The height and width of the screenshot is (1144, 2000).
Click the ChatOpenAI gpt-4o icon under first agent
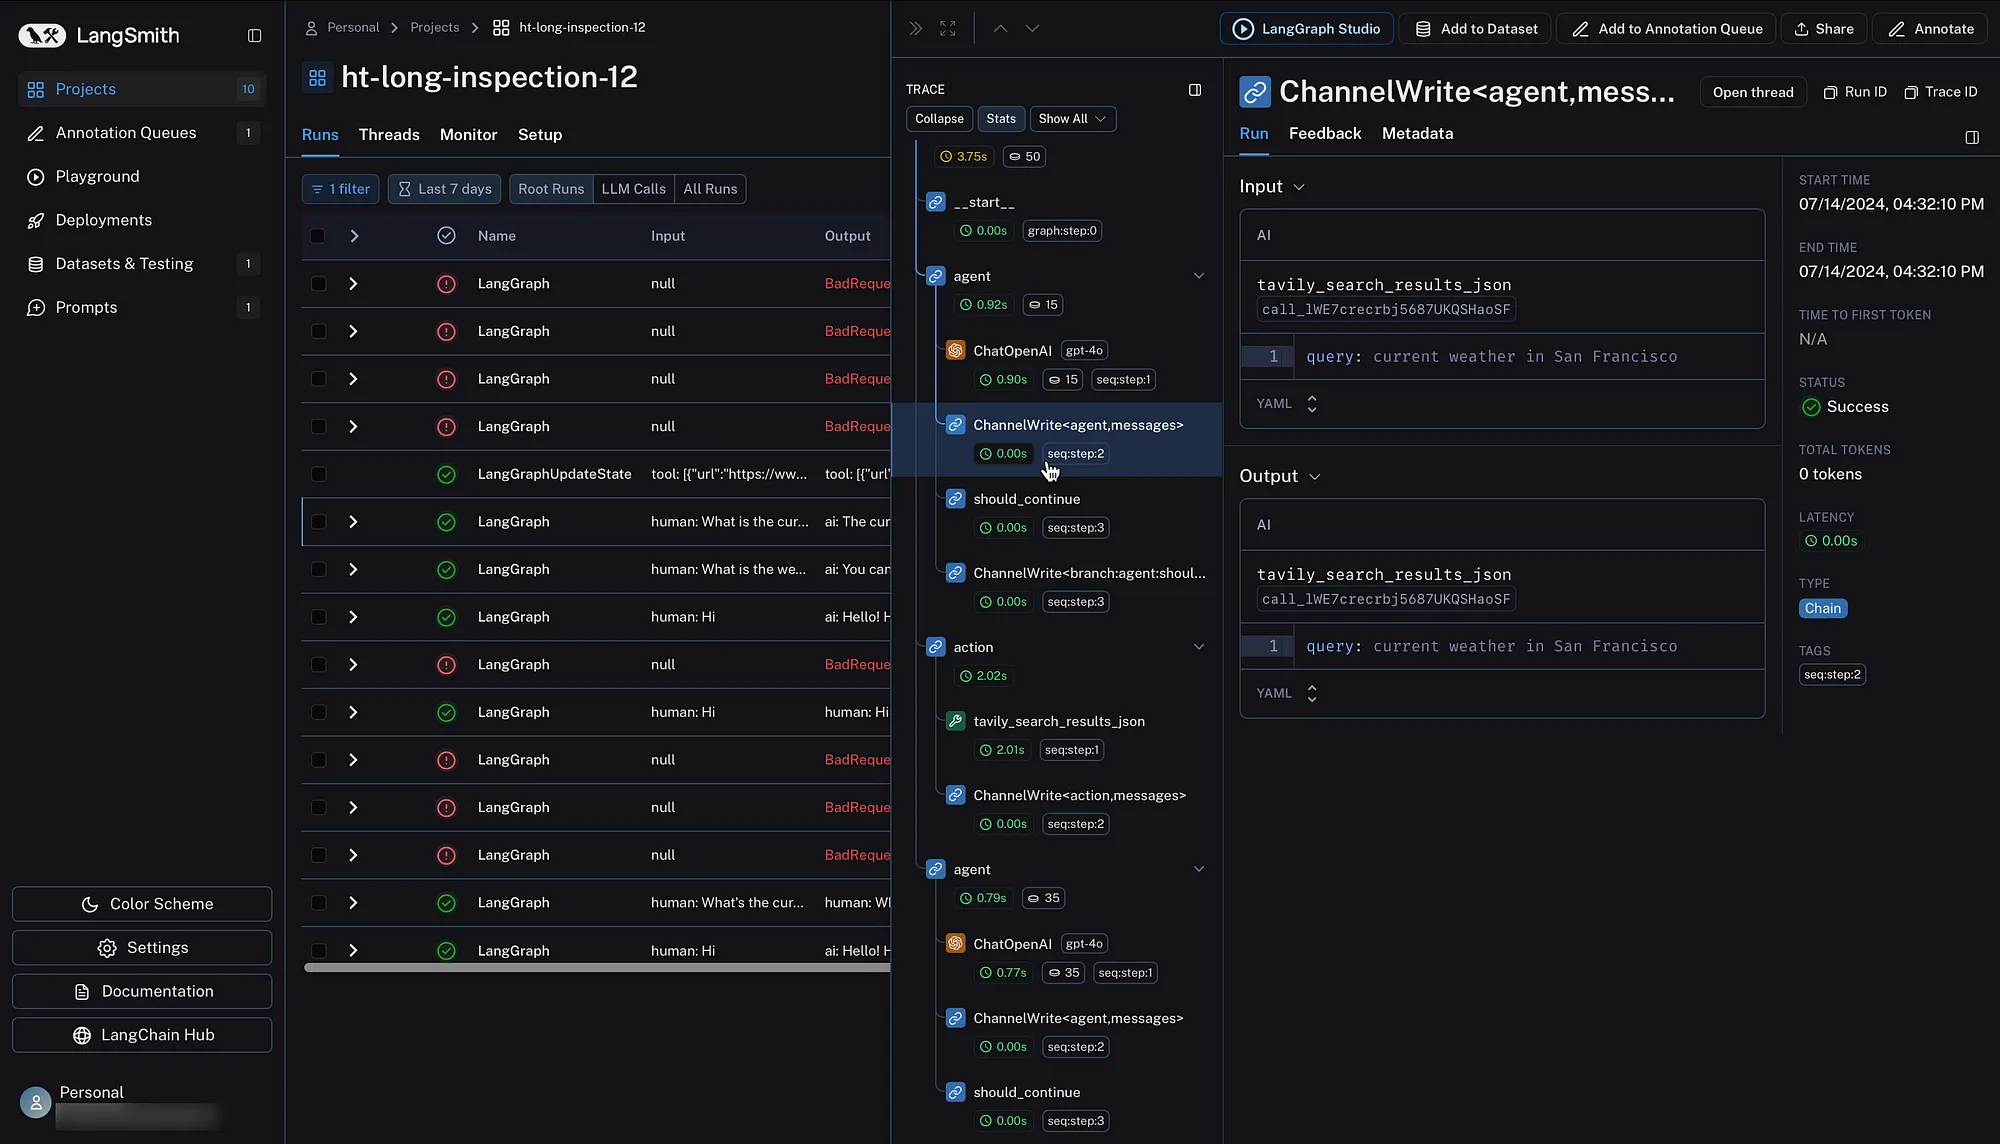click(x=955, y=351)
